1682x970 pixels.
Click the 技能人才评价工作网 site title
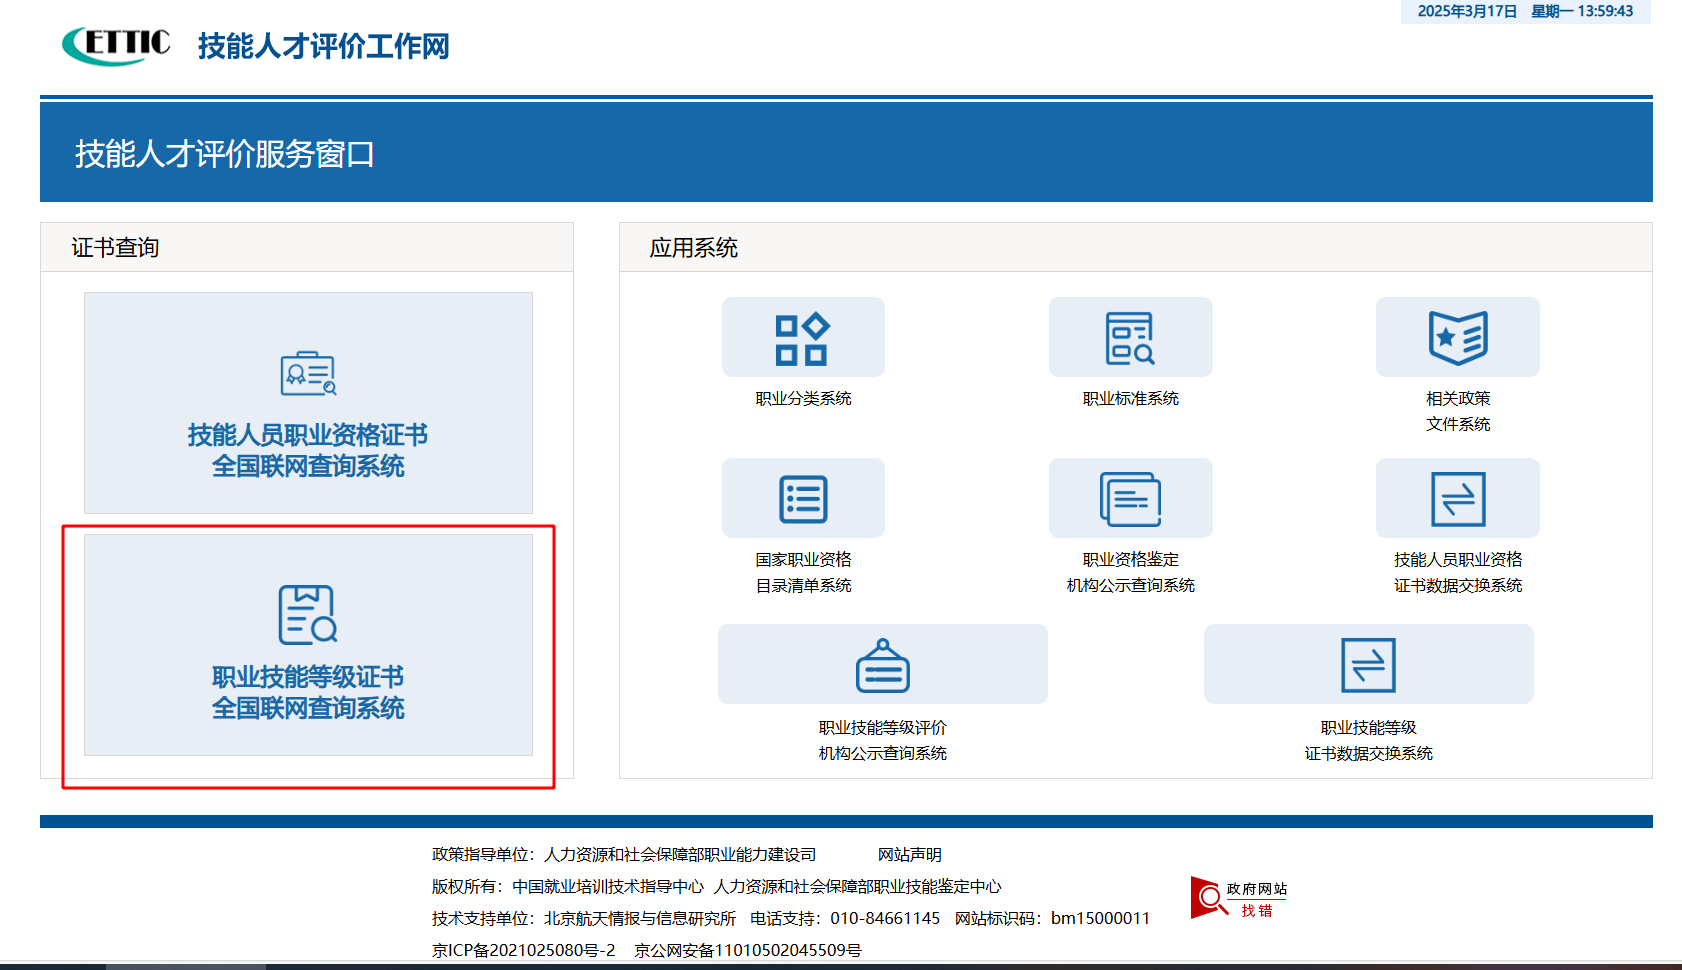[323, 46]
